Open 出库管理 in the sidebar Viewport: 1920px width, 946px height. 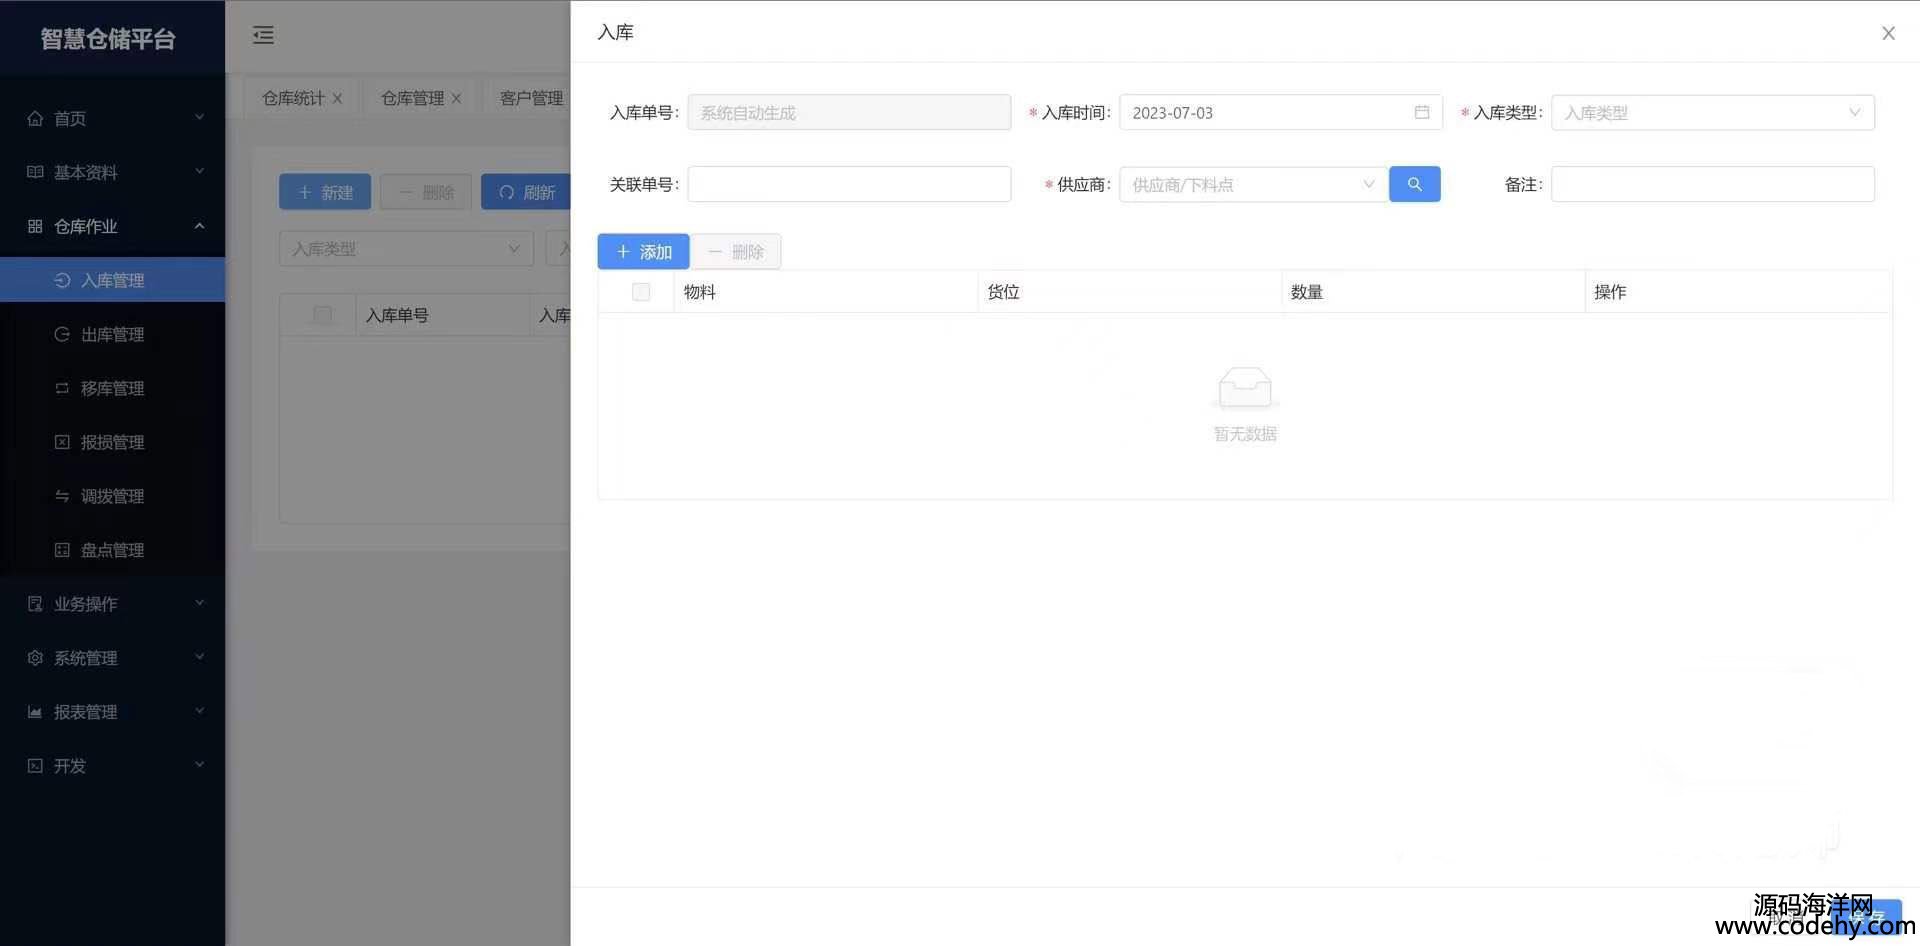point(112,334)
